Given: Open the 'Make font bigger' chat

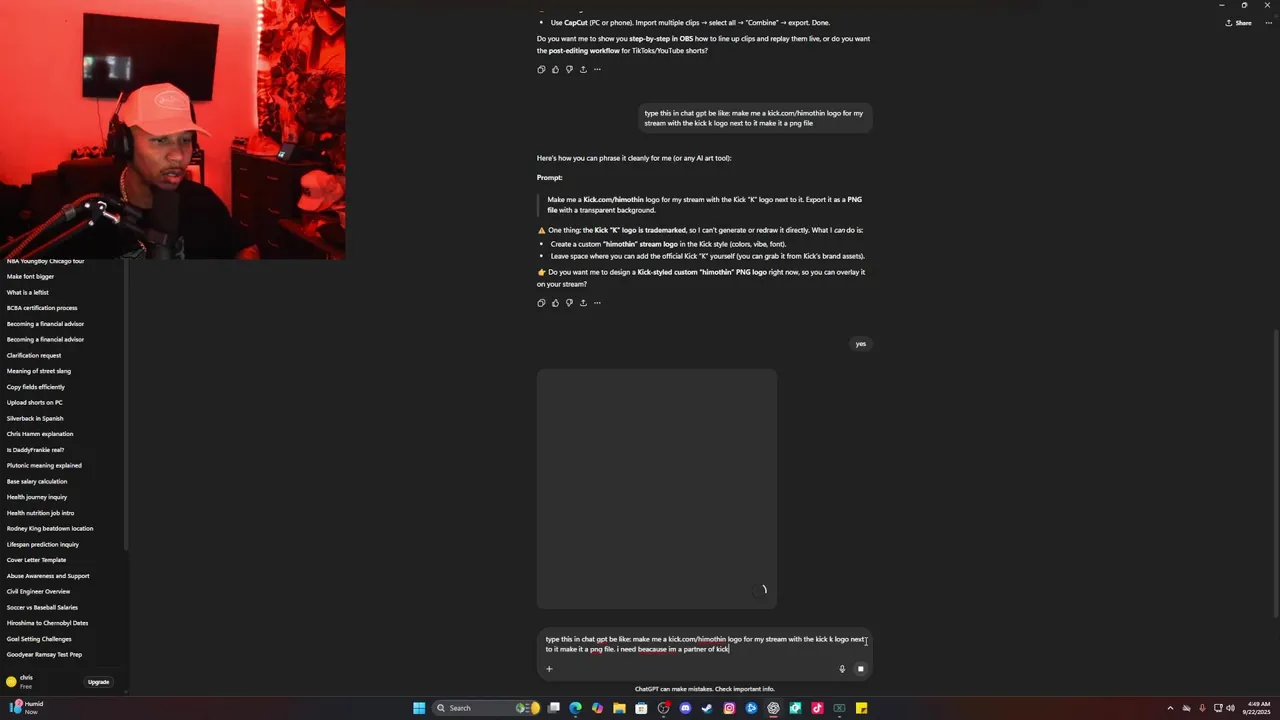Looking at the screenshot, I should coord(31,277).
